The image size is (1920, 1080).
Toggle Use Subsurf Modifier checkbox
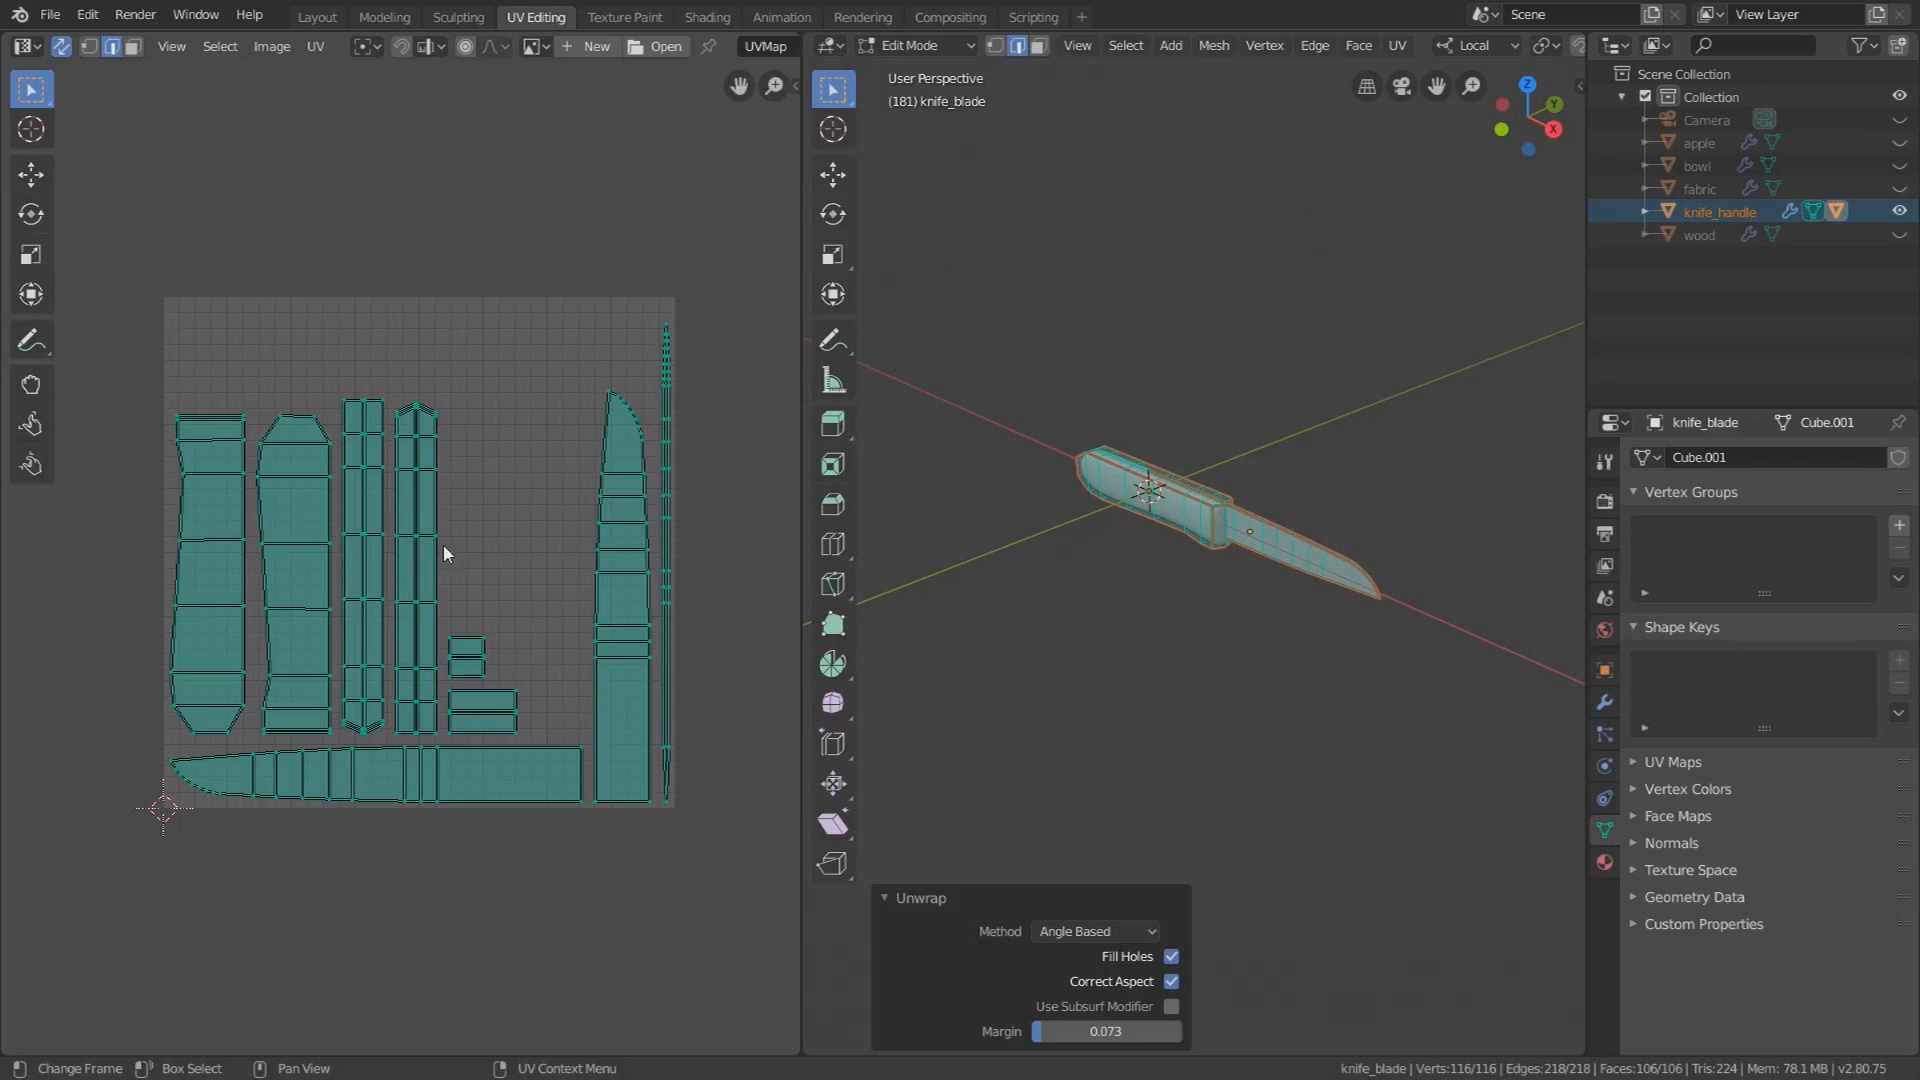pos(1172,1006)
